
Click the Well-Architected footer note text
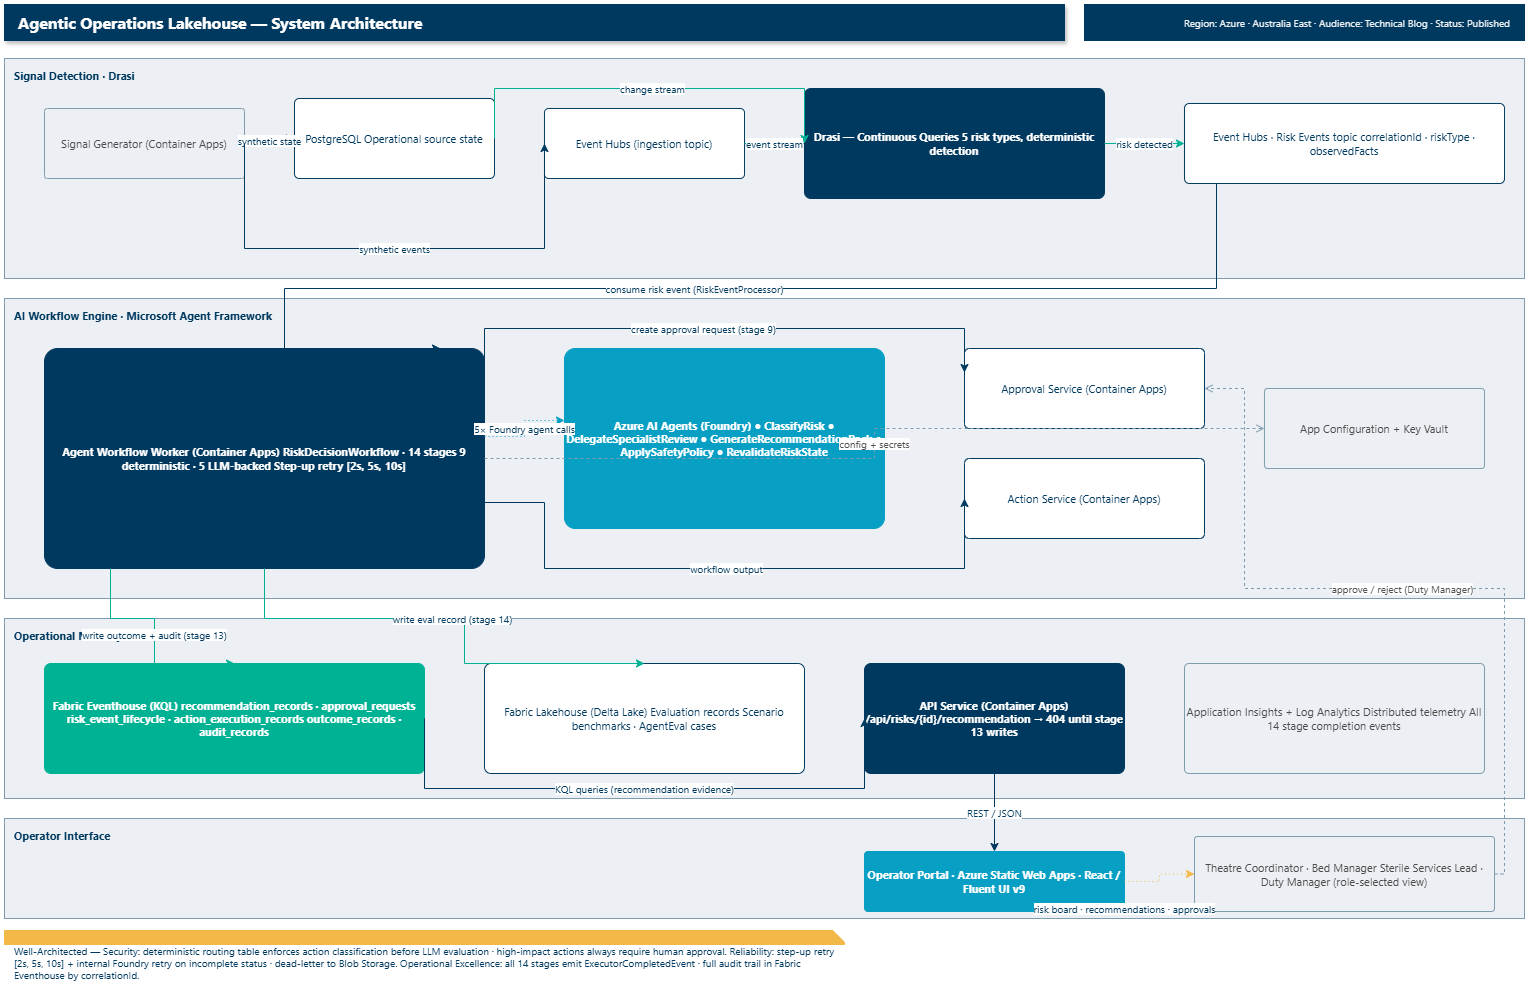tap(424, 964)
